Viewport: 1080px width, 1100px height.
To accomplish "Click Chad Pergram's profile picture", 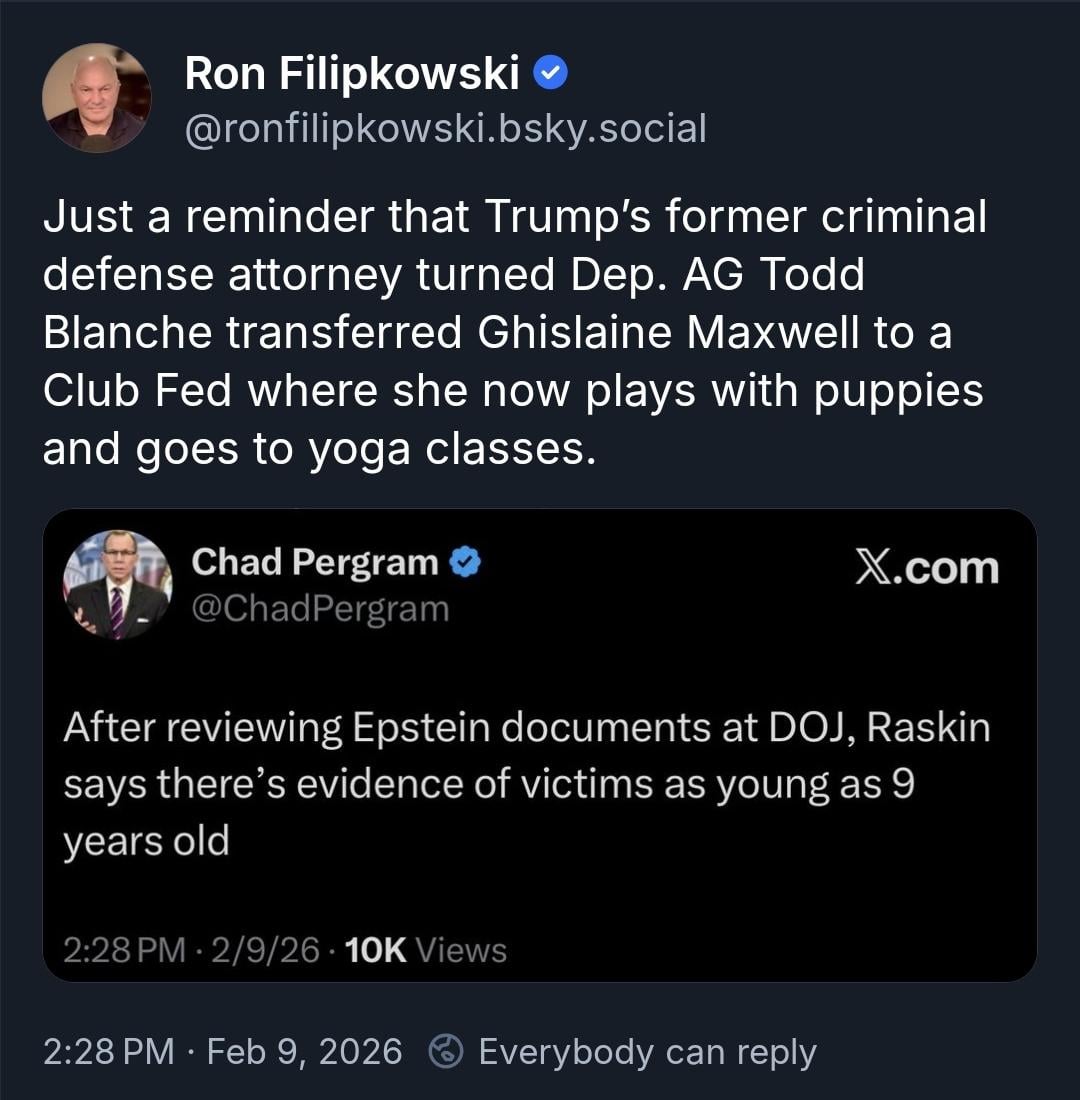I will 117,584.
